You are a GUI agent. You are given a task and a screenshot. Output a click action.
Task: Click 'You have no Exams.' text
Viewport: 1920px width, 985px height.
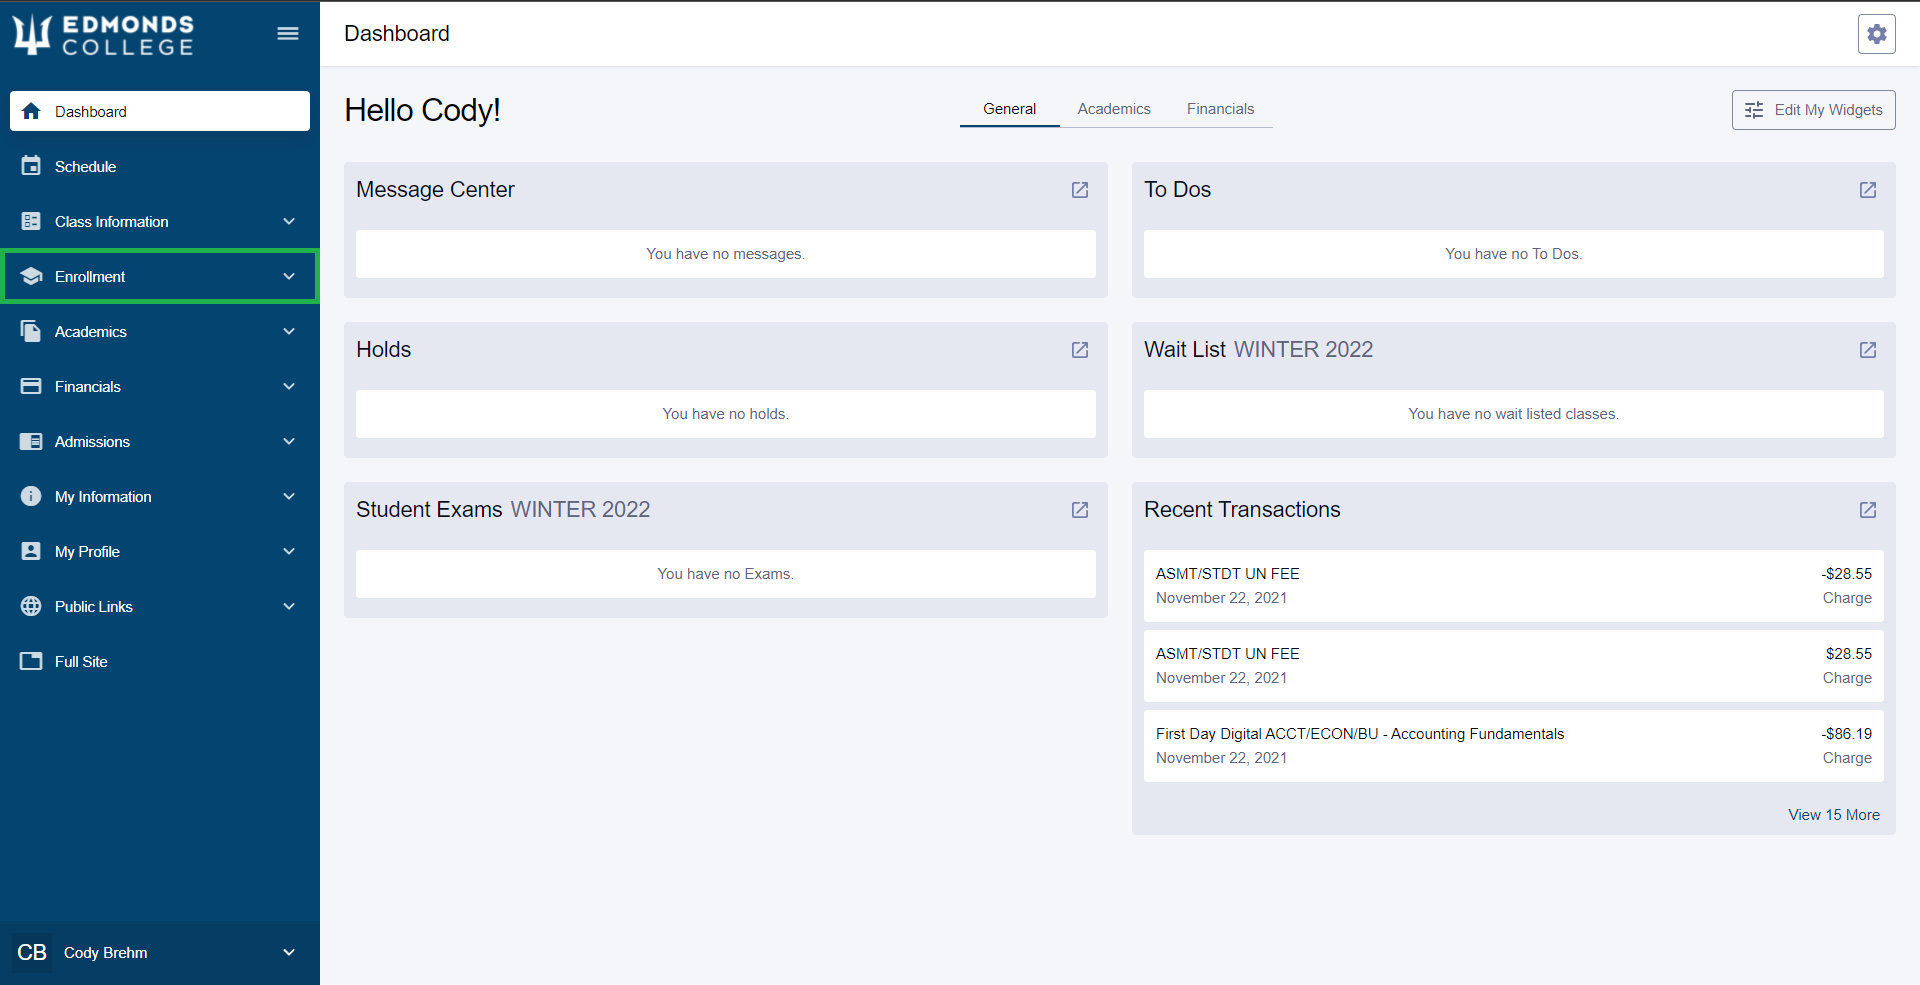pos(725,574)
